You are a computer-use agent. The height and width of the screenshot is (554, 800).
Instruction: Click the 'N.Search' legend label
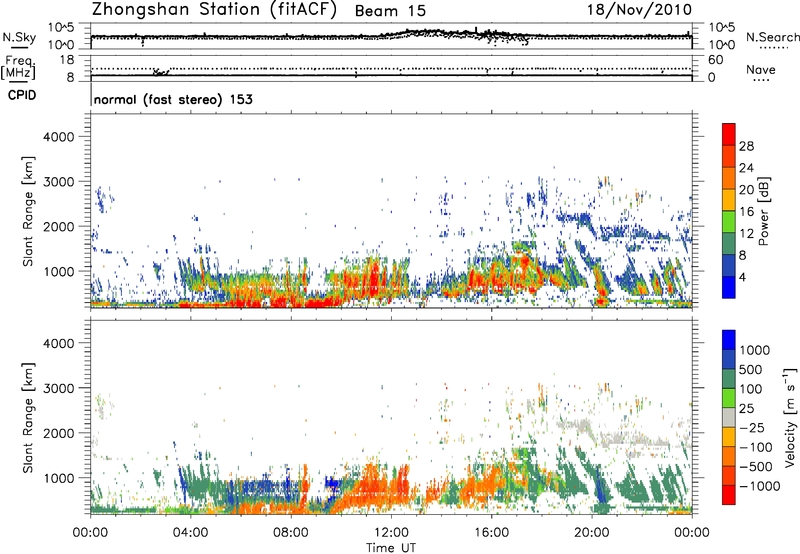click(773, 37)
